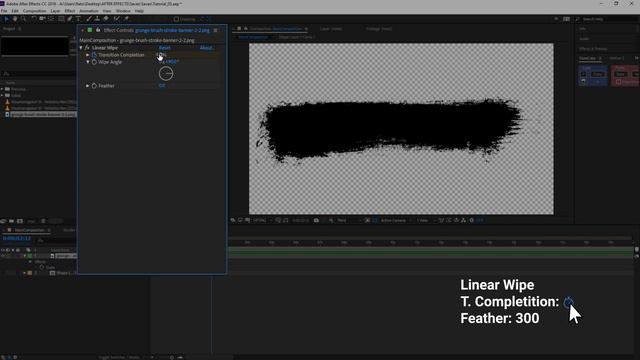Select the Pen tool
The width and height of the screenshot is (640, 360).
[x=70, y=19]
